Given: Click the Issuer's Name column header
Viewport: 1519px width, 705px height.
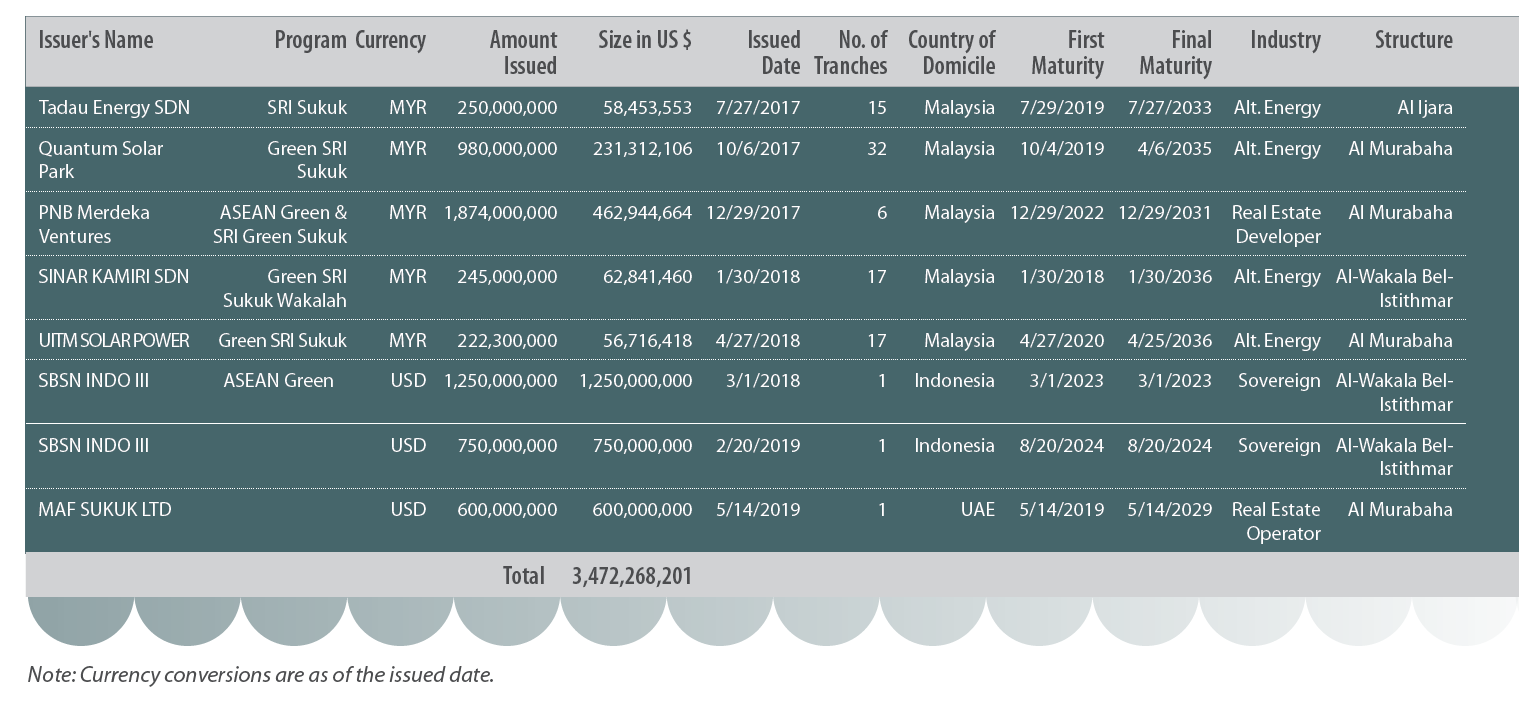Looking at the screenshot, I should tap(96, 40).
